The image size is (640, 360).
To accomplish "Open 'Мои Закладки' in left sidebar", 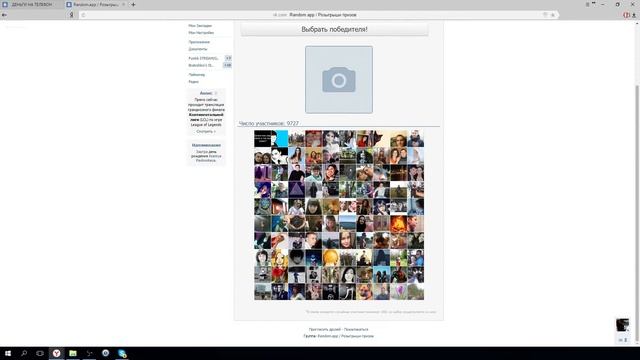I will coord(200,26).
